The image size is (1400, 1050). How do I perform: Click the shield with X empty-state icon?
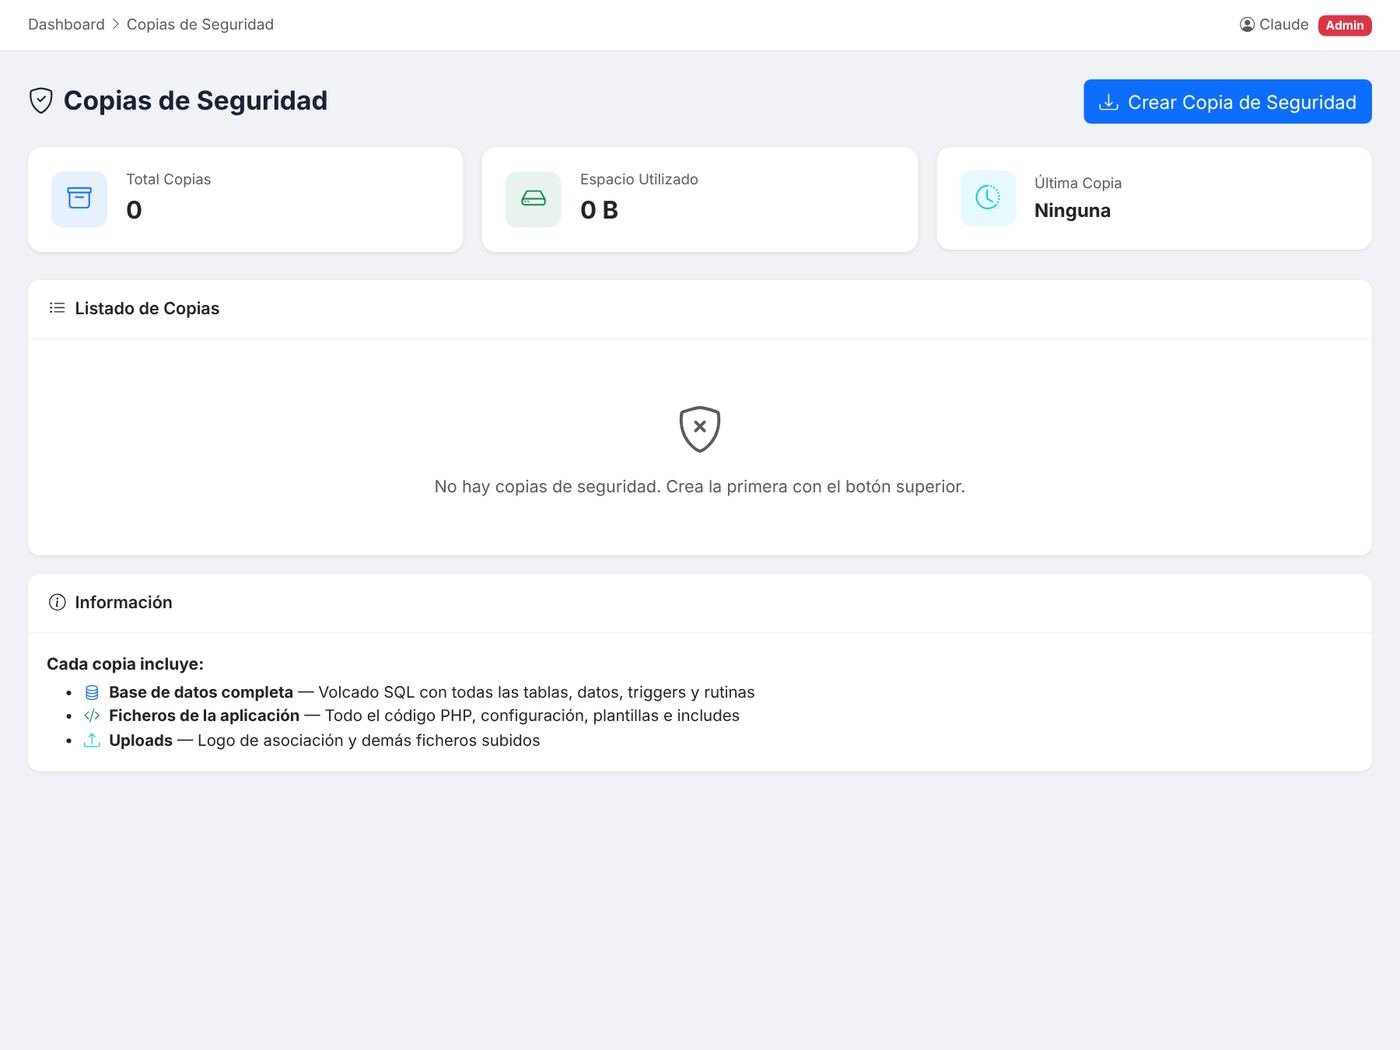click(700, 429)
